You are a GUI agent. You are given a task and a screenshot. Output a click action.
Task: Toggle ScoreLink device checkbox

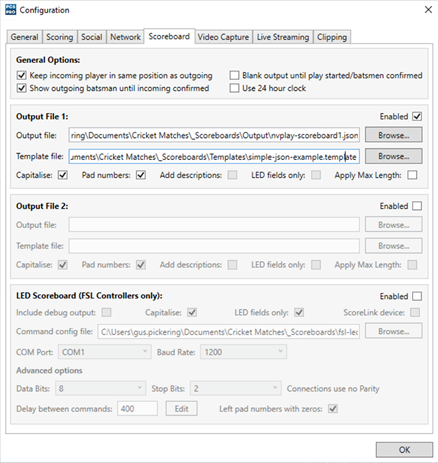(x=415, y=313)
